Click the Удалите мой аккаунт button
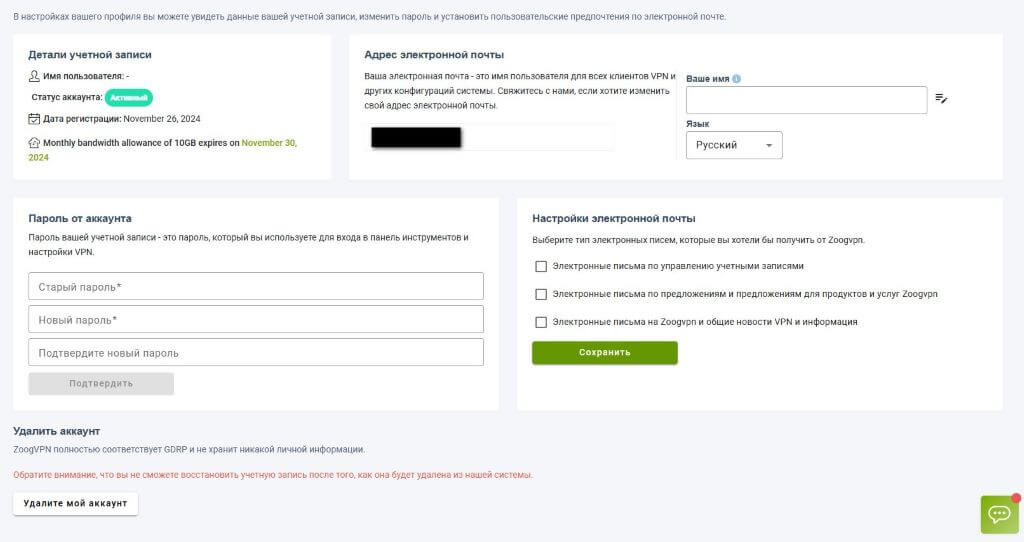 [75, 503]
